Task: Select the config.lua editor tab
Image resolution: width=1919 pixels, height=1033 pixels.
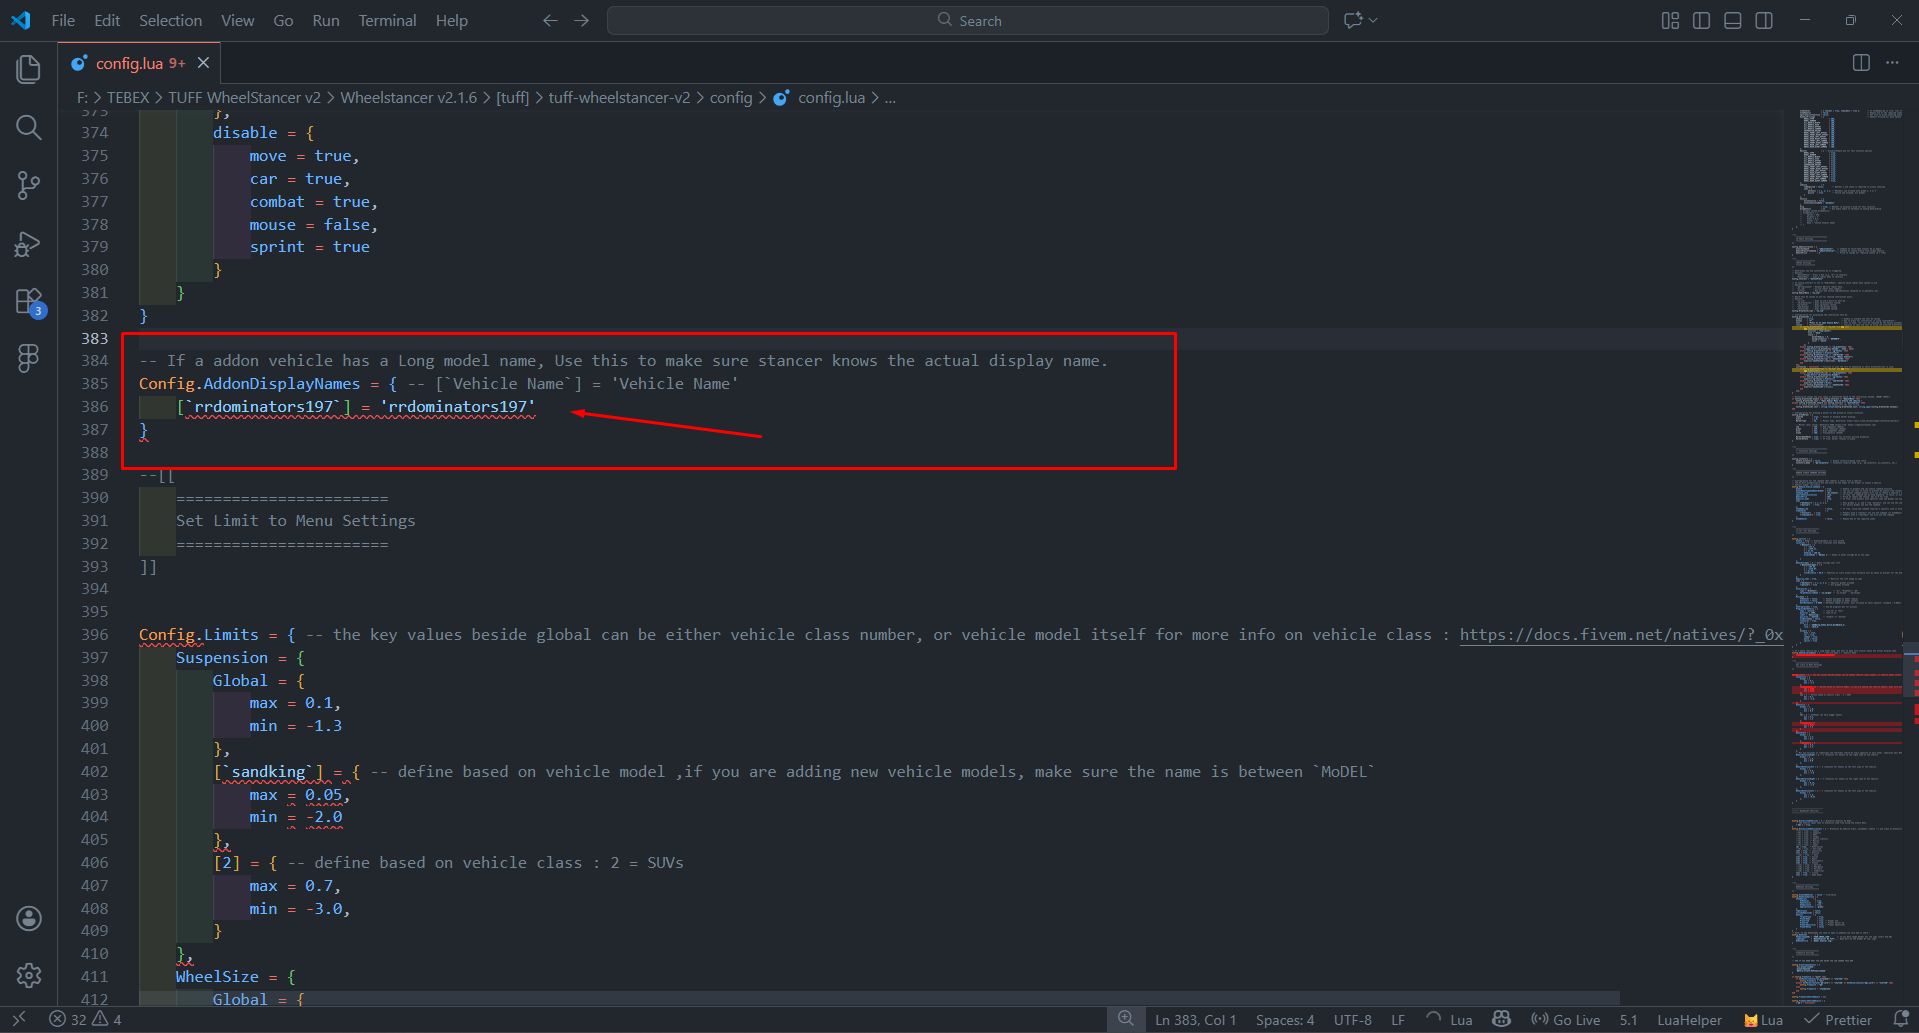Action: [130, 63]
